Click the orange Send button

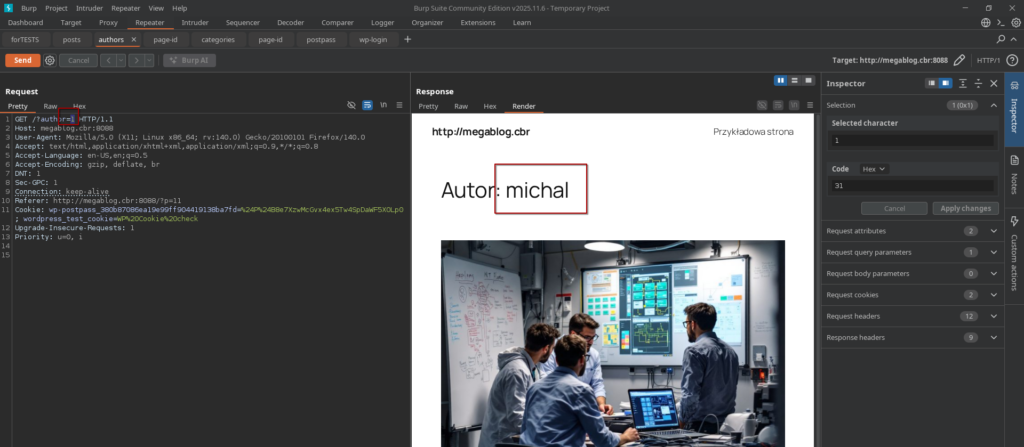point(22,61)
